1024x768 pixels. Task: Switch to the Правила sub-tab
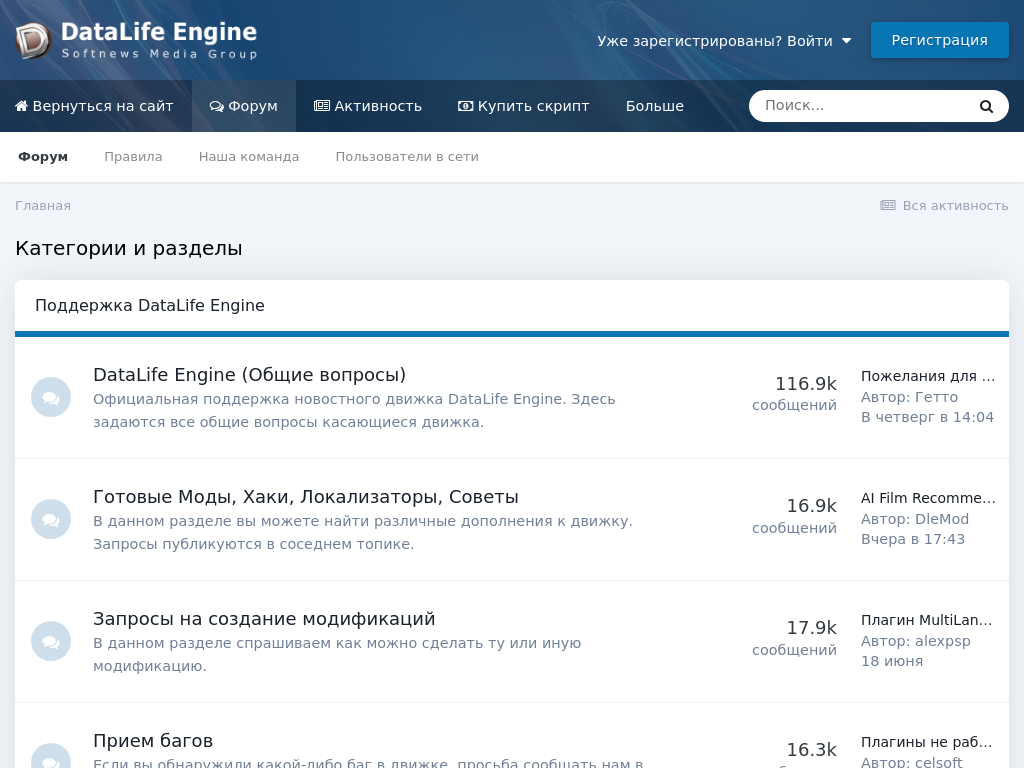[x=133, y=157]
